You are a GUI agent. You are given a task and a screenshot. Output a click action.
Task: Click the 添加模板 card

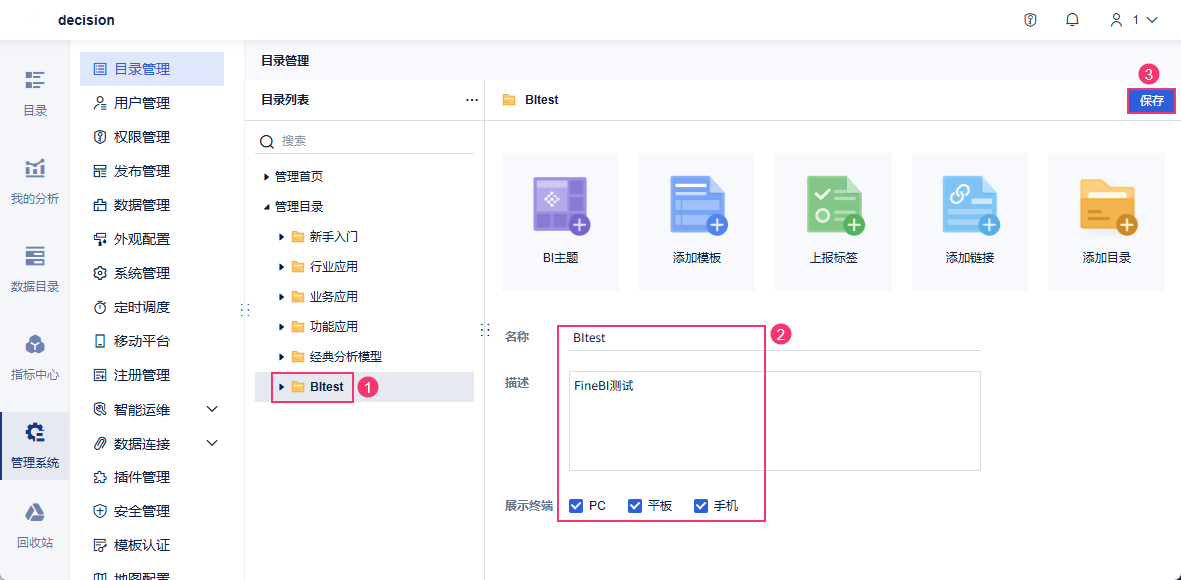click(x=697, y=222)
